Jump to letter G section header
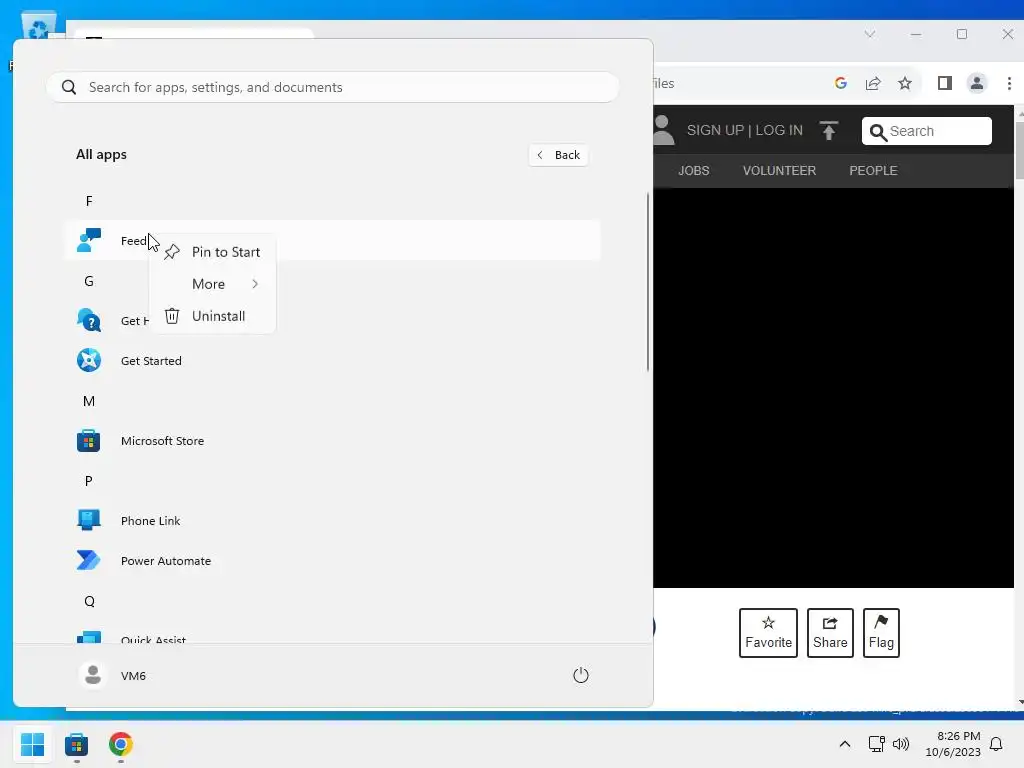The image size is (1024, 768). (x=89, y=281)
